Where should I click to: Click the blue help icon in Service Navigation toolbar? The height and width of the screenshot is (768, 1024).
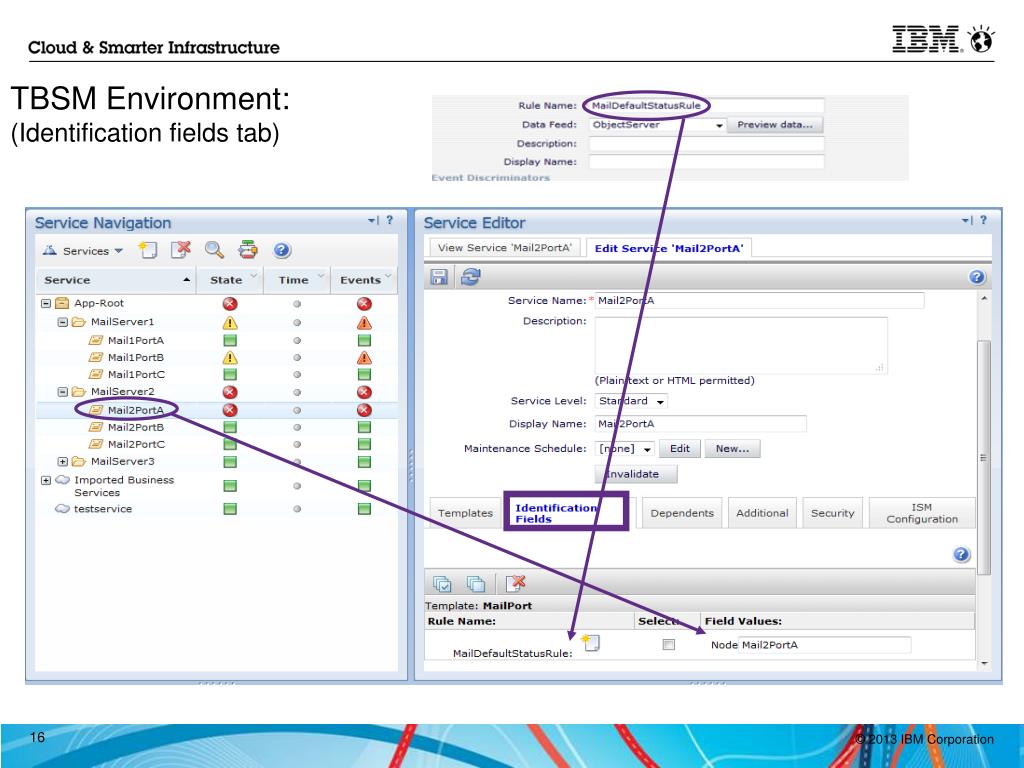point(281,250)
